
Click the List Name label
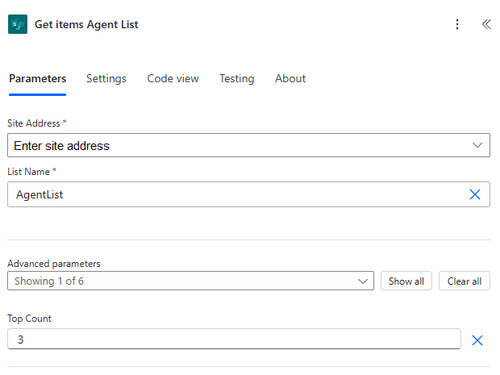(29, 172)
